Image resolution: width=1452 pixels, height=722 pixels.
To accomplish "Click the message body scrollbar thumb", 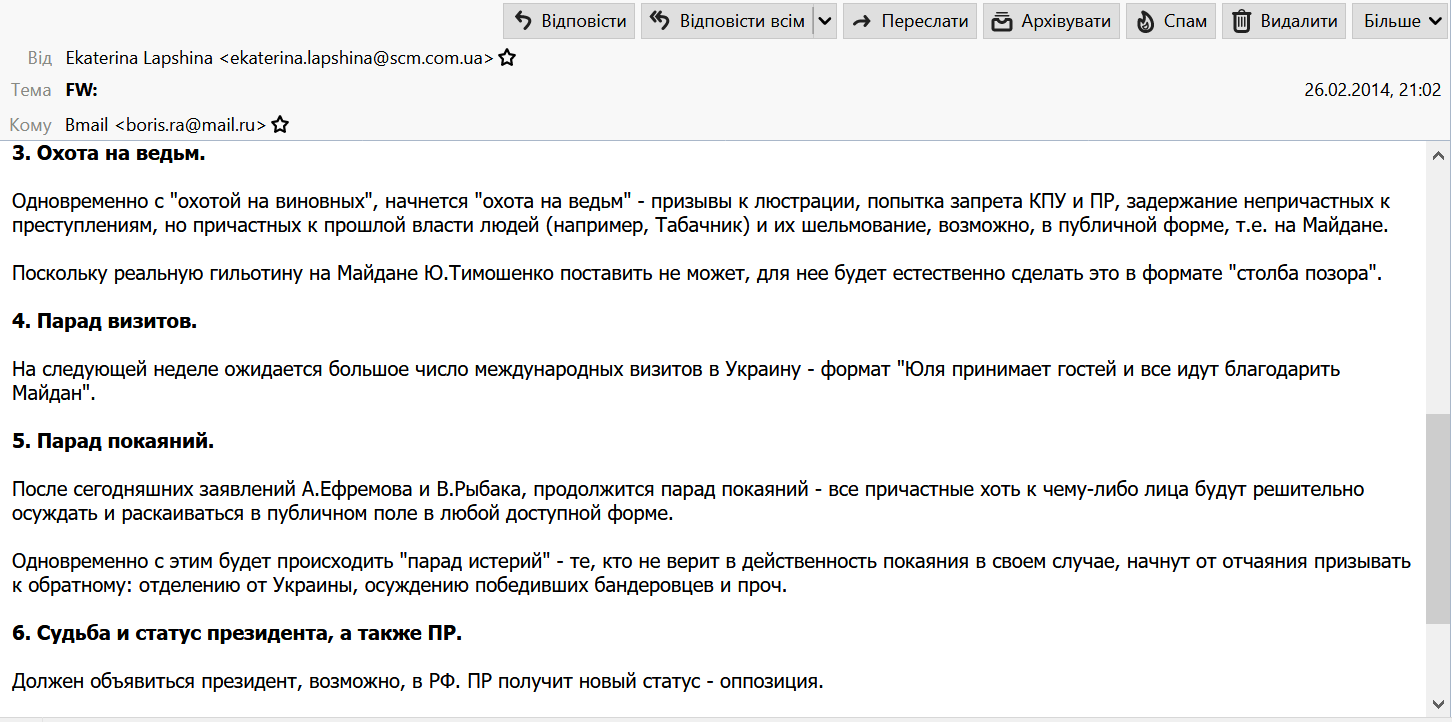I will pos(1437,518).
